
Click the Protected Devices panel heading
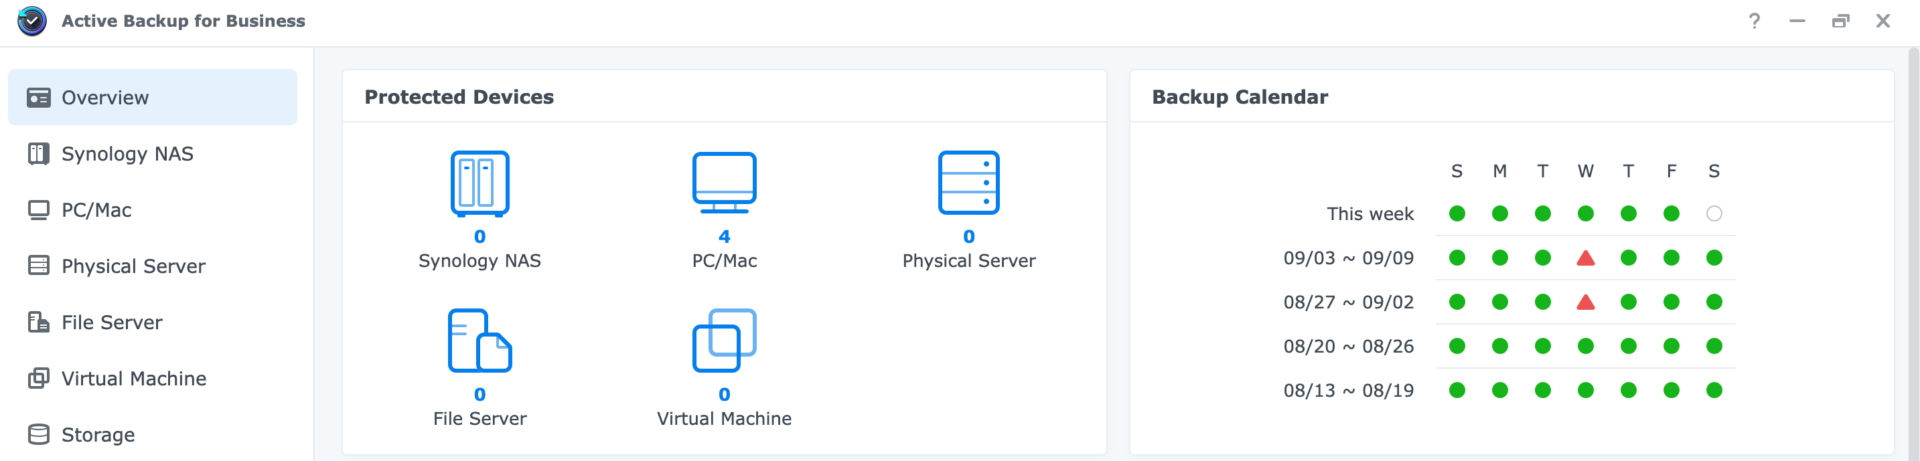tap(459, 97)
